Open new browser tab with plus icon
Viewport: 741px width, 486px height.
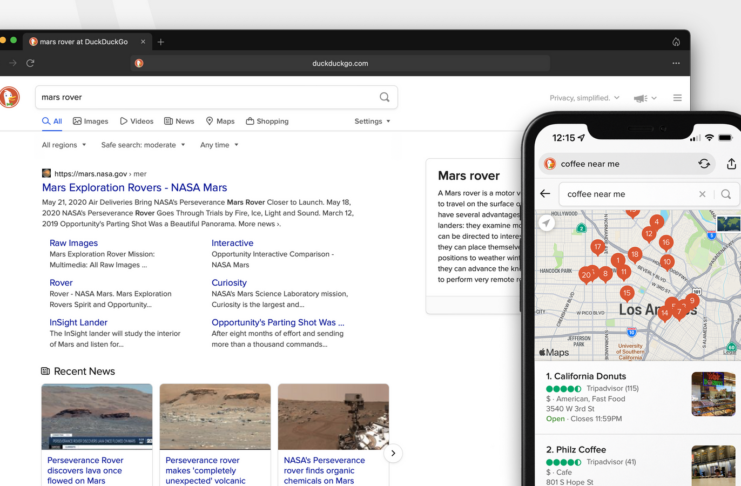point(161,42)
